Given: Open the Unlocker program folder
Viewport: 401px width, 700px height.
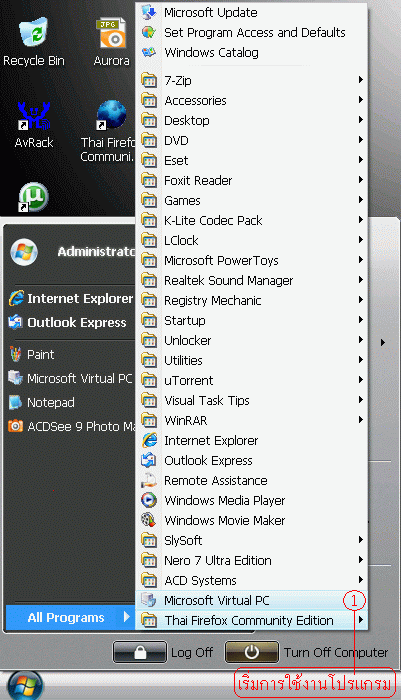Looking at the screenshot, I should [251, 340].
